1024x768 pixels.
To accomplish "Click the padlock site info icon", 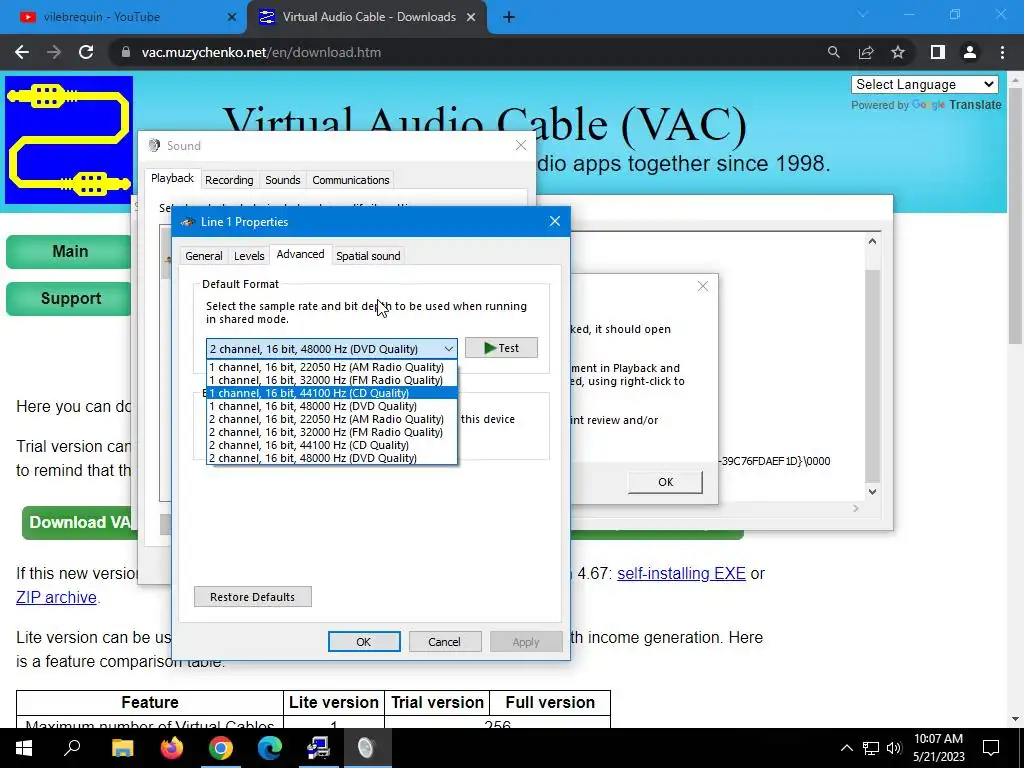I will pos(126,52).
